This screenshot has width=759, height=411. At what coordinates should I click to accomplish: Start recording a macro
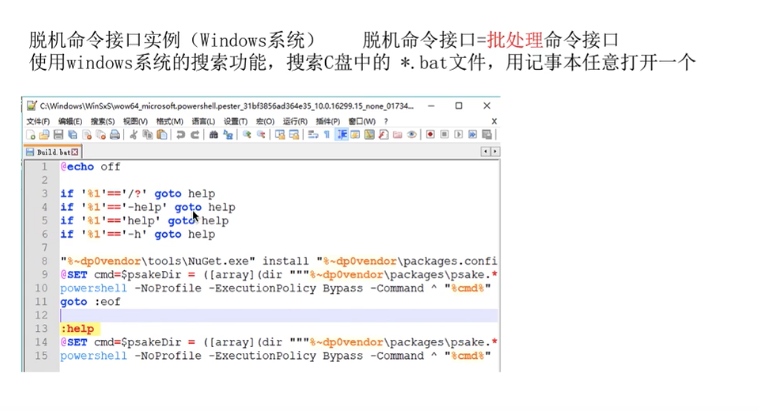click(430, 135)
